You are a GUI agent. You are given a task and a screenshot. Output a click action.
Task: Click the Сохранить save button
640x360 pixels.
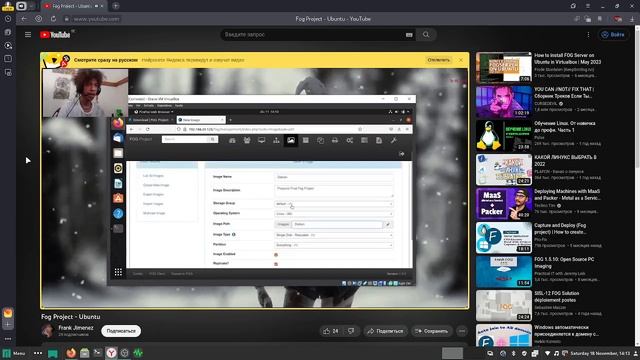tap(431, 331)
